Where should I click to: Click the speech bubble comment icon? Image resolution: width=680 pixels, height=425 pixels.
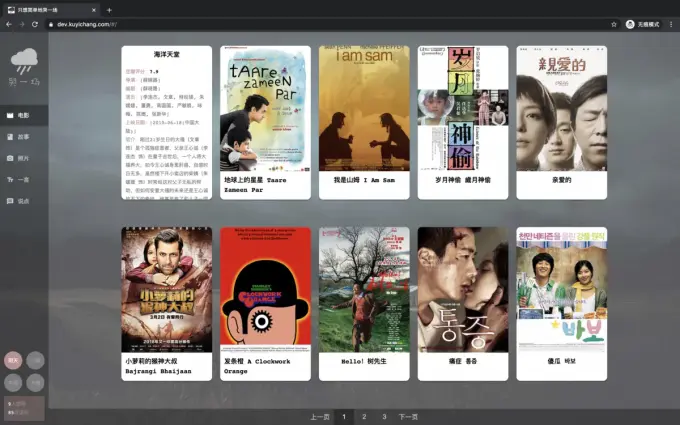(x=10, y=201)
